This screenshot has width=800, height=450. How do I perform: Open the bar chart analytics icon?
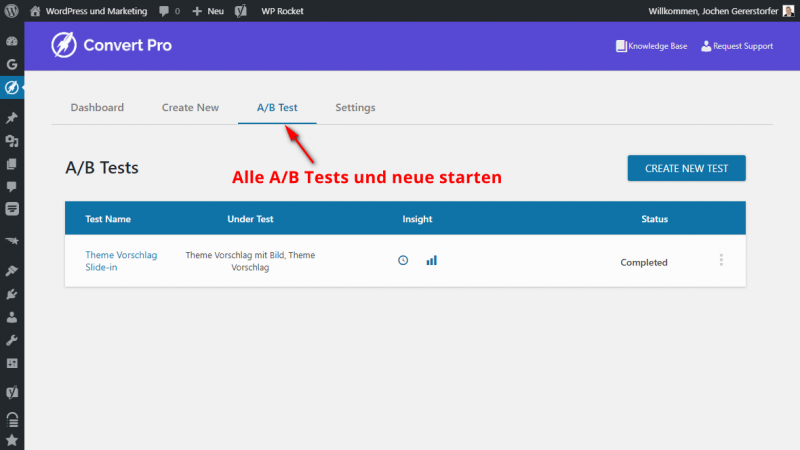[x=431, y=260]
